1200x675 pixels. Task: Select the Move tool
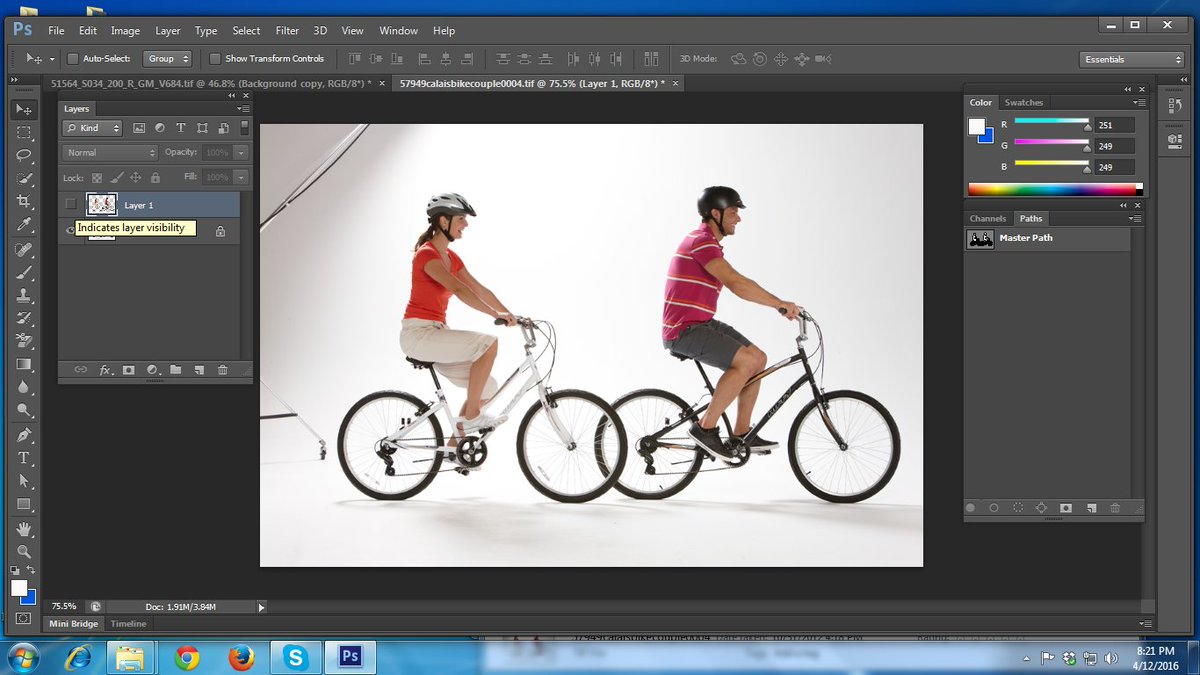pos(24,108)
